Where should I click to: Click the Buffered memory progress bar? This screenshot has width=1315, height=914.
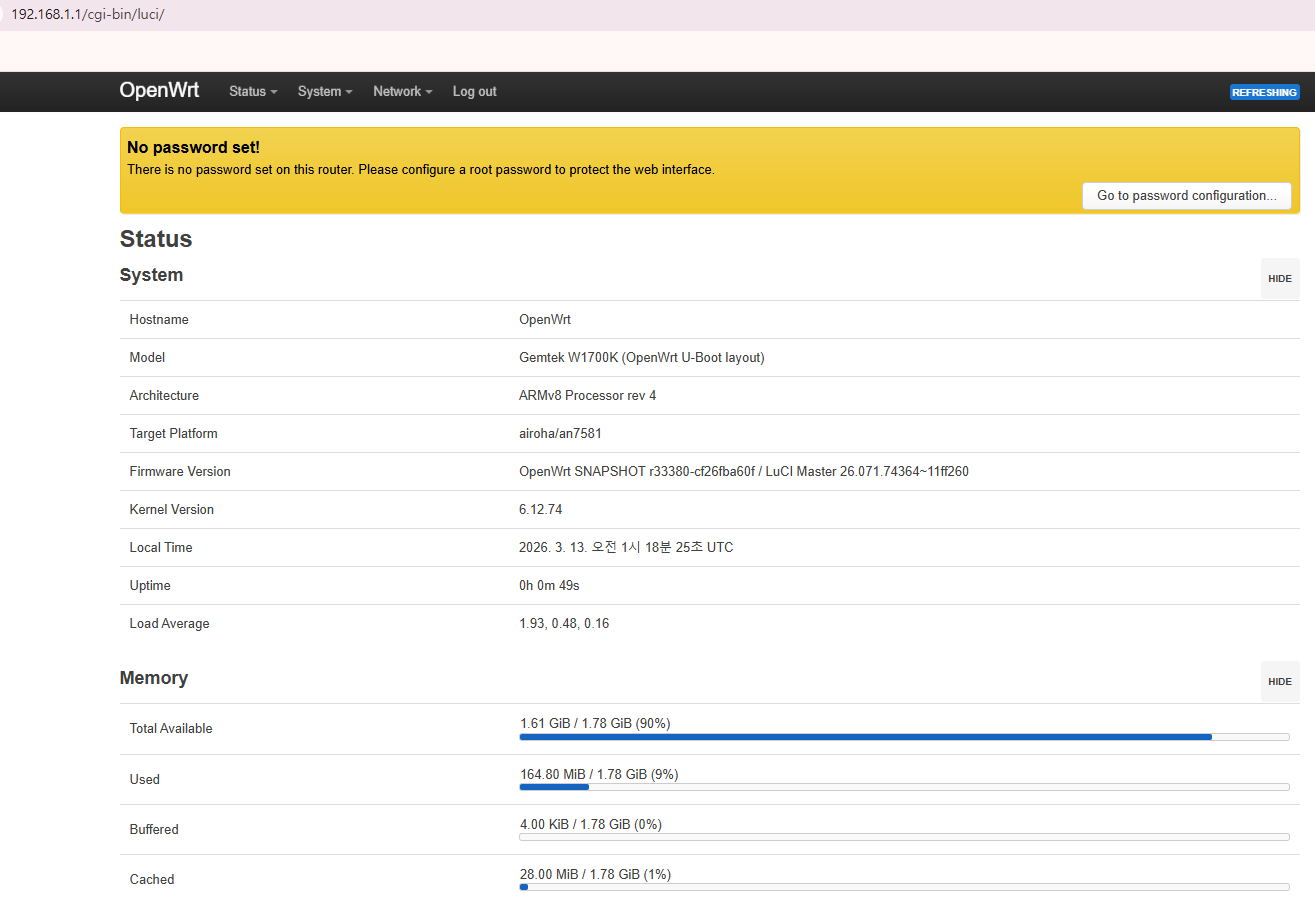pos(904,837)
